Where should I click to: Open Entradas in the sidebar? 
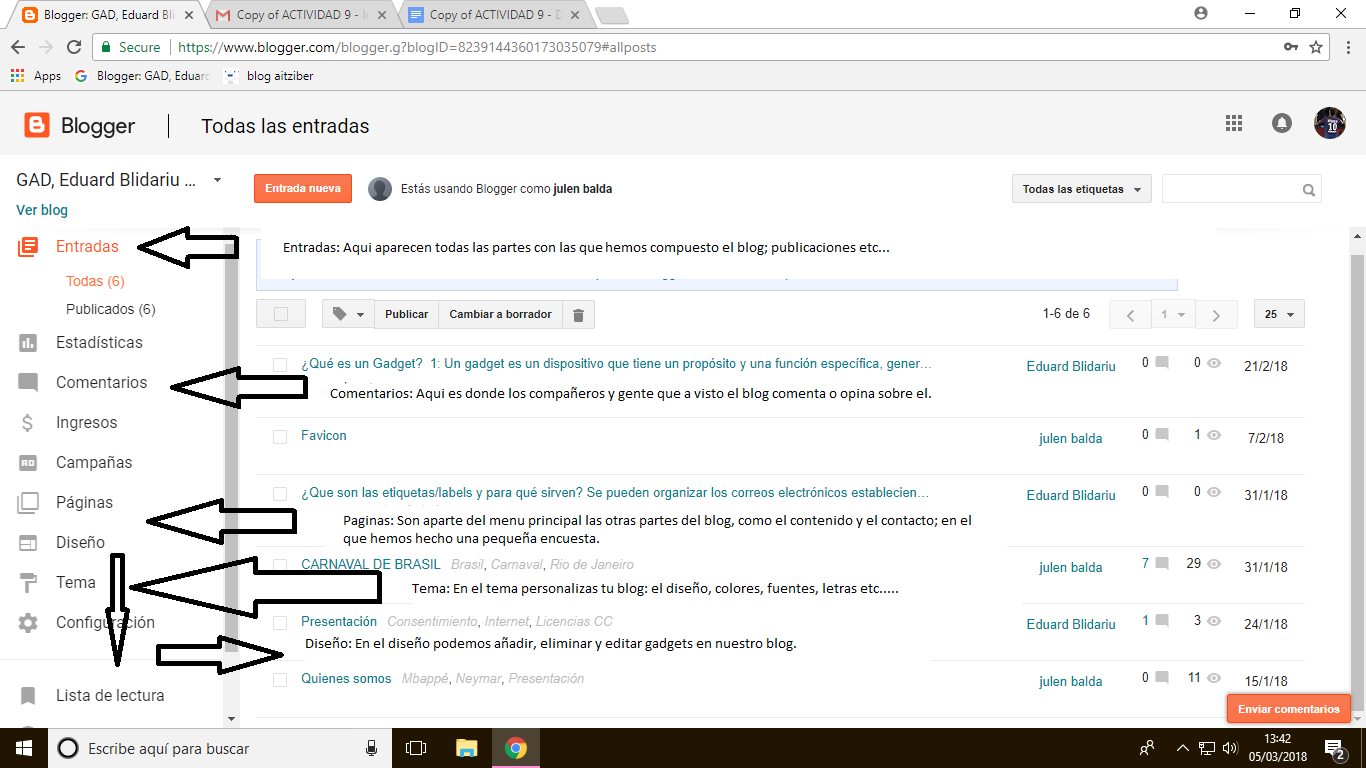coord(87,246)
